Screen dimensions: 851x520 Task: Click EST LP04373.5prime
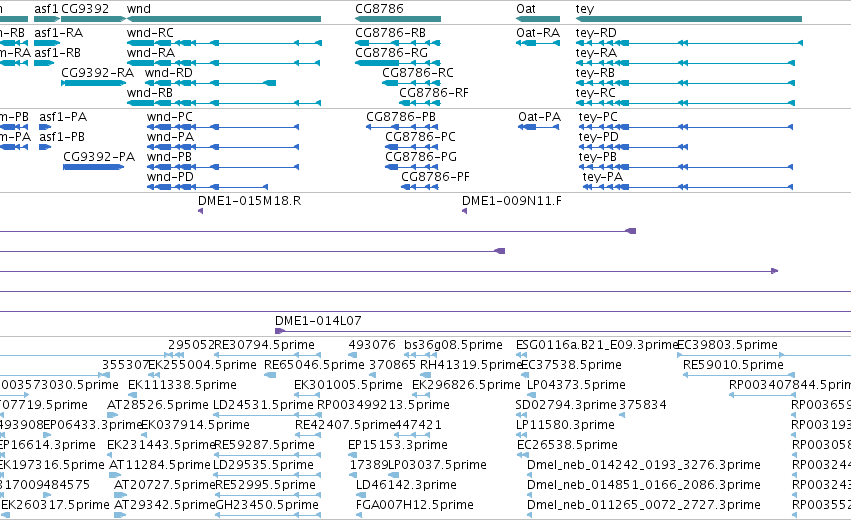(x=576, y=385)
